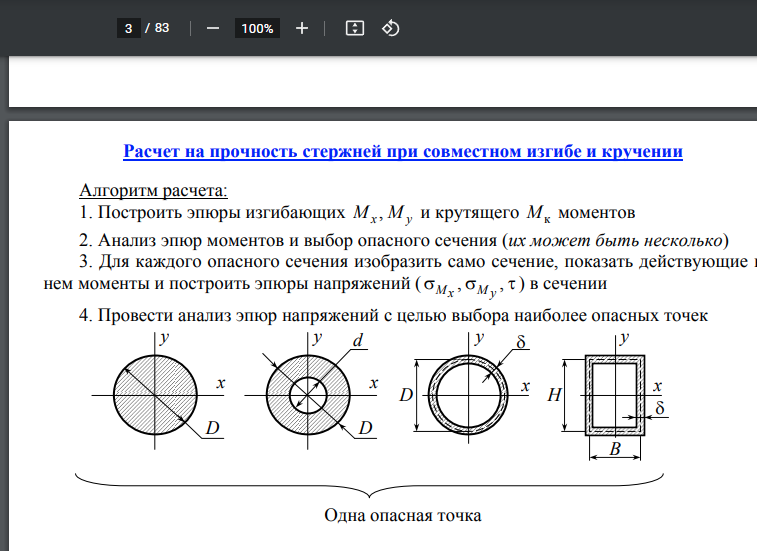Click the "Одна опасная точка" caption
Viewport: 757px width, 551px height.
[x=403, y=516]
